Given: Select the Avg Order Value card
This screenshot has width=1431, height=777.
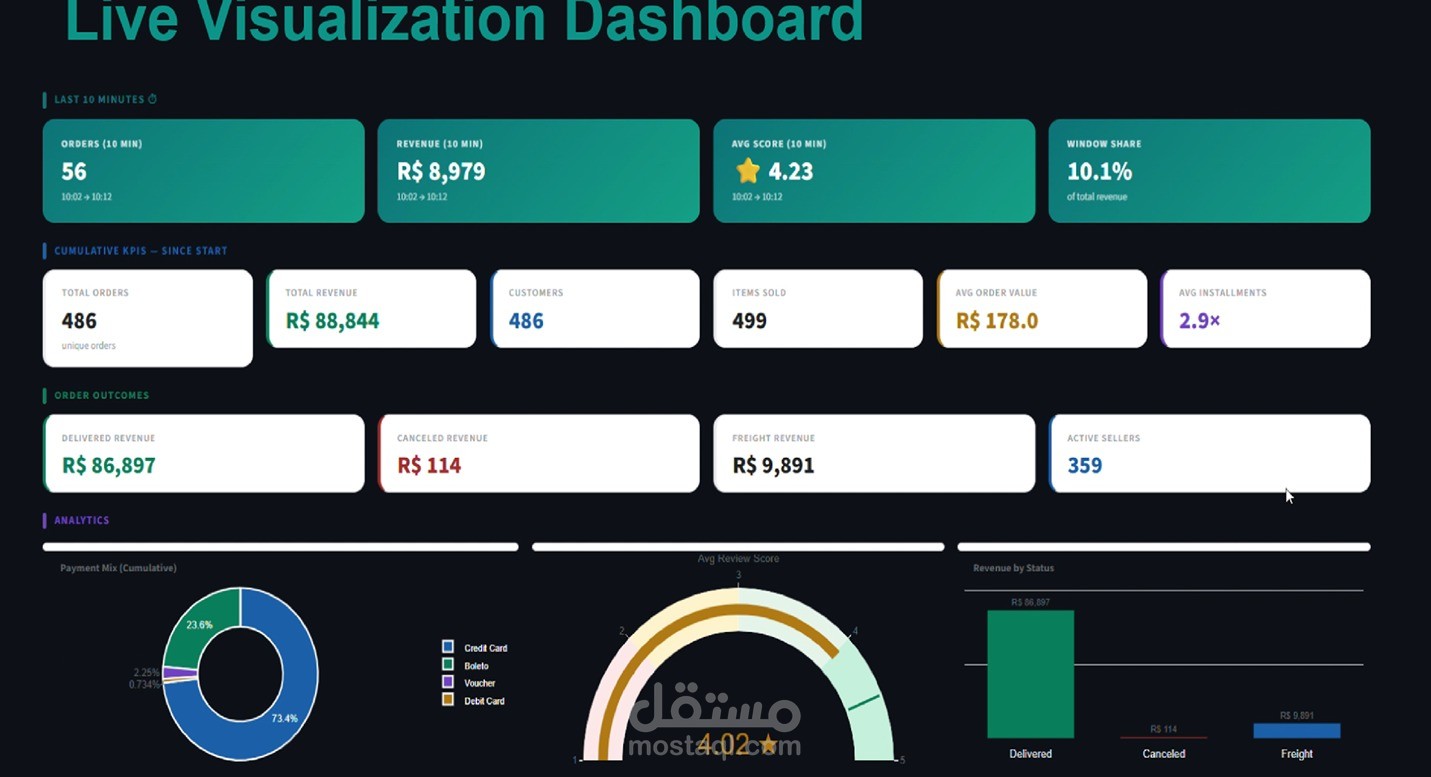Looking at the screenshot, I should (1042, 309).
